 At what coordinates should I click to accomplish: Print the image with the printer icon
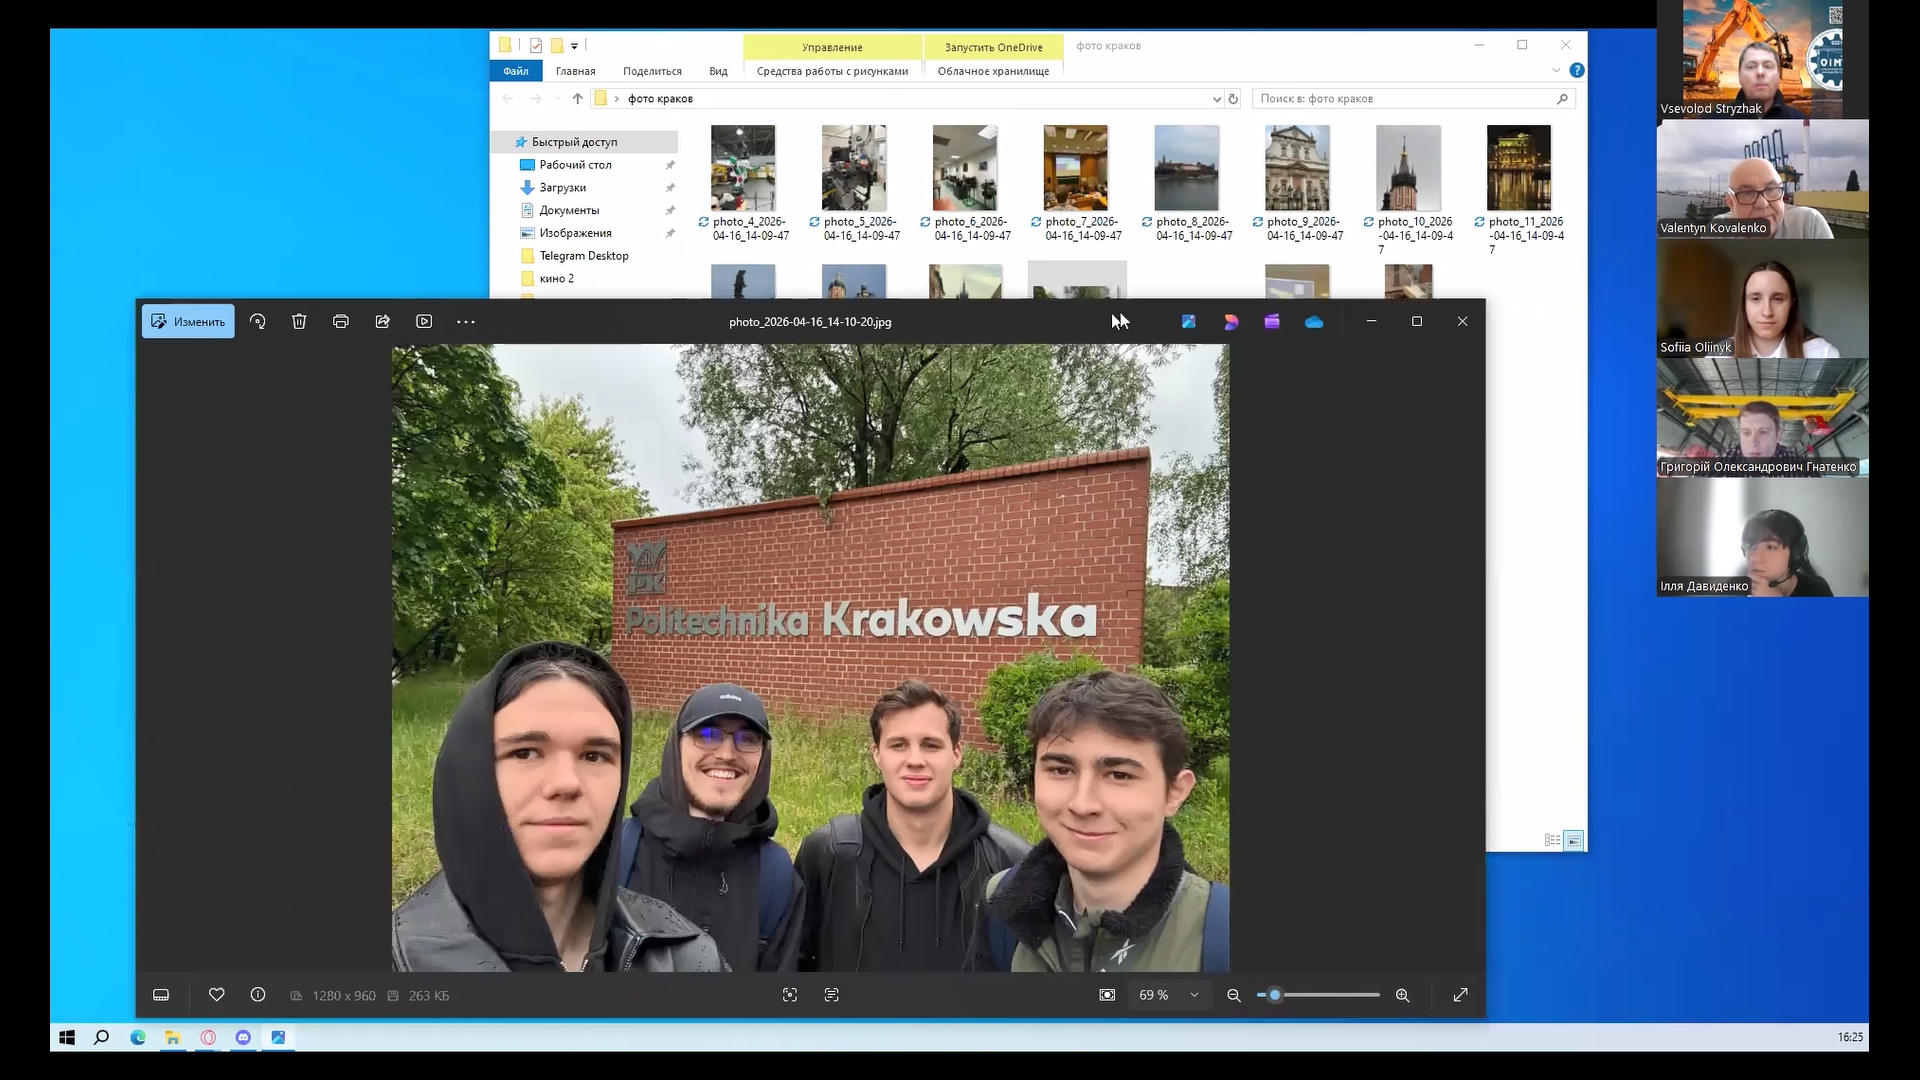[341, 322]
